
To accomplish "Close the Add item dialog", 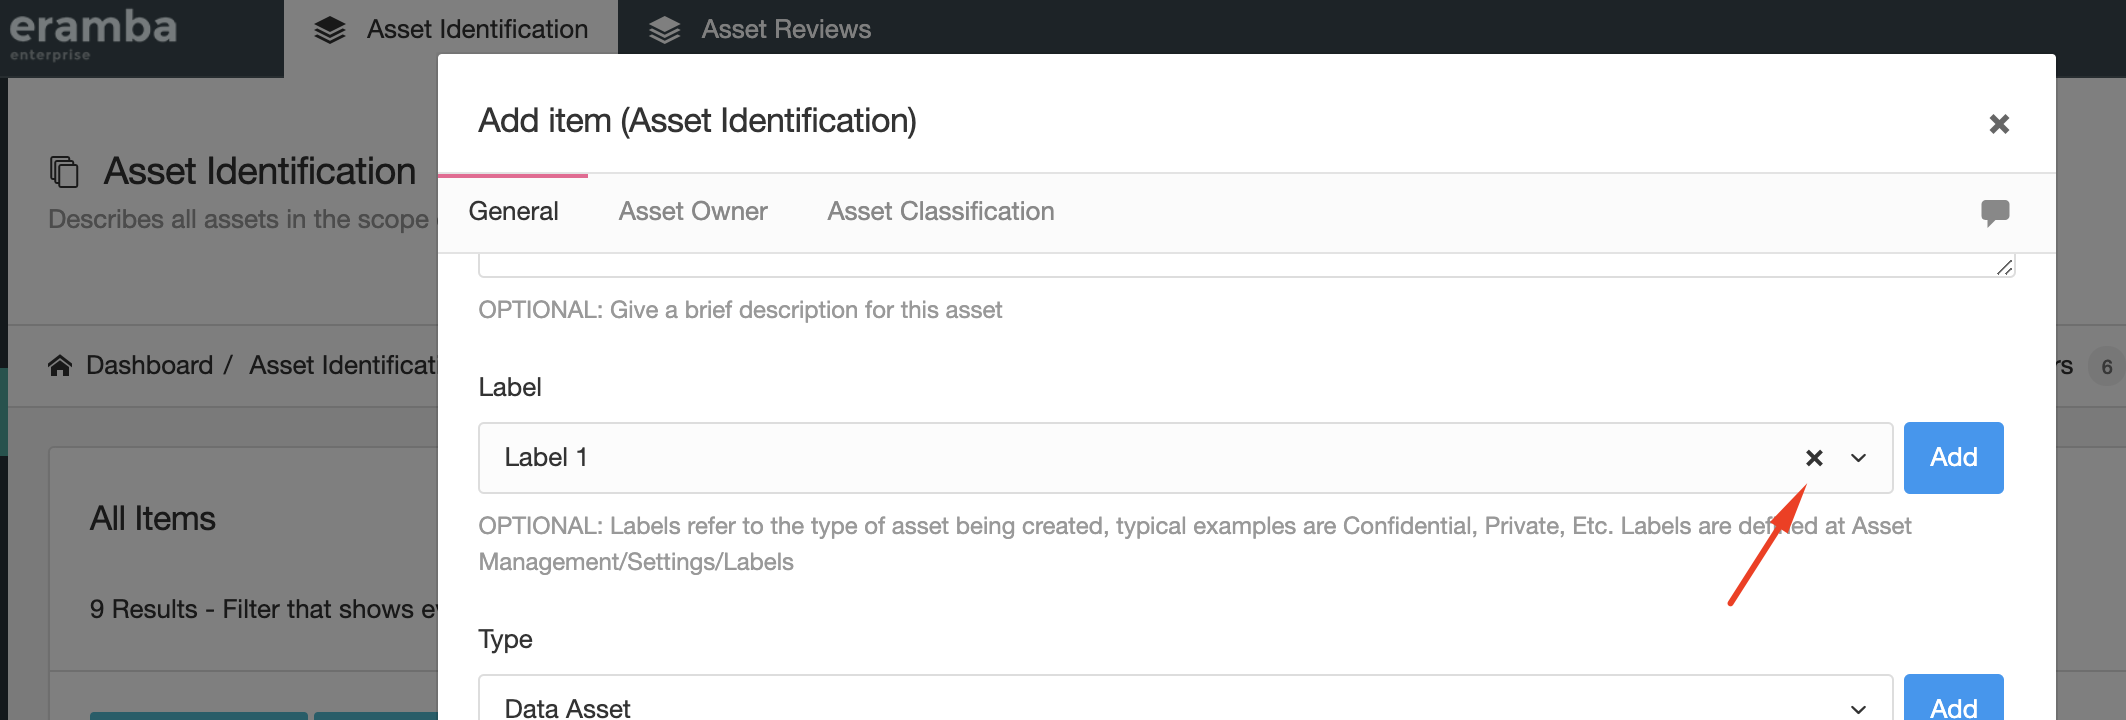I will click(x=1999, y=124).
